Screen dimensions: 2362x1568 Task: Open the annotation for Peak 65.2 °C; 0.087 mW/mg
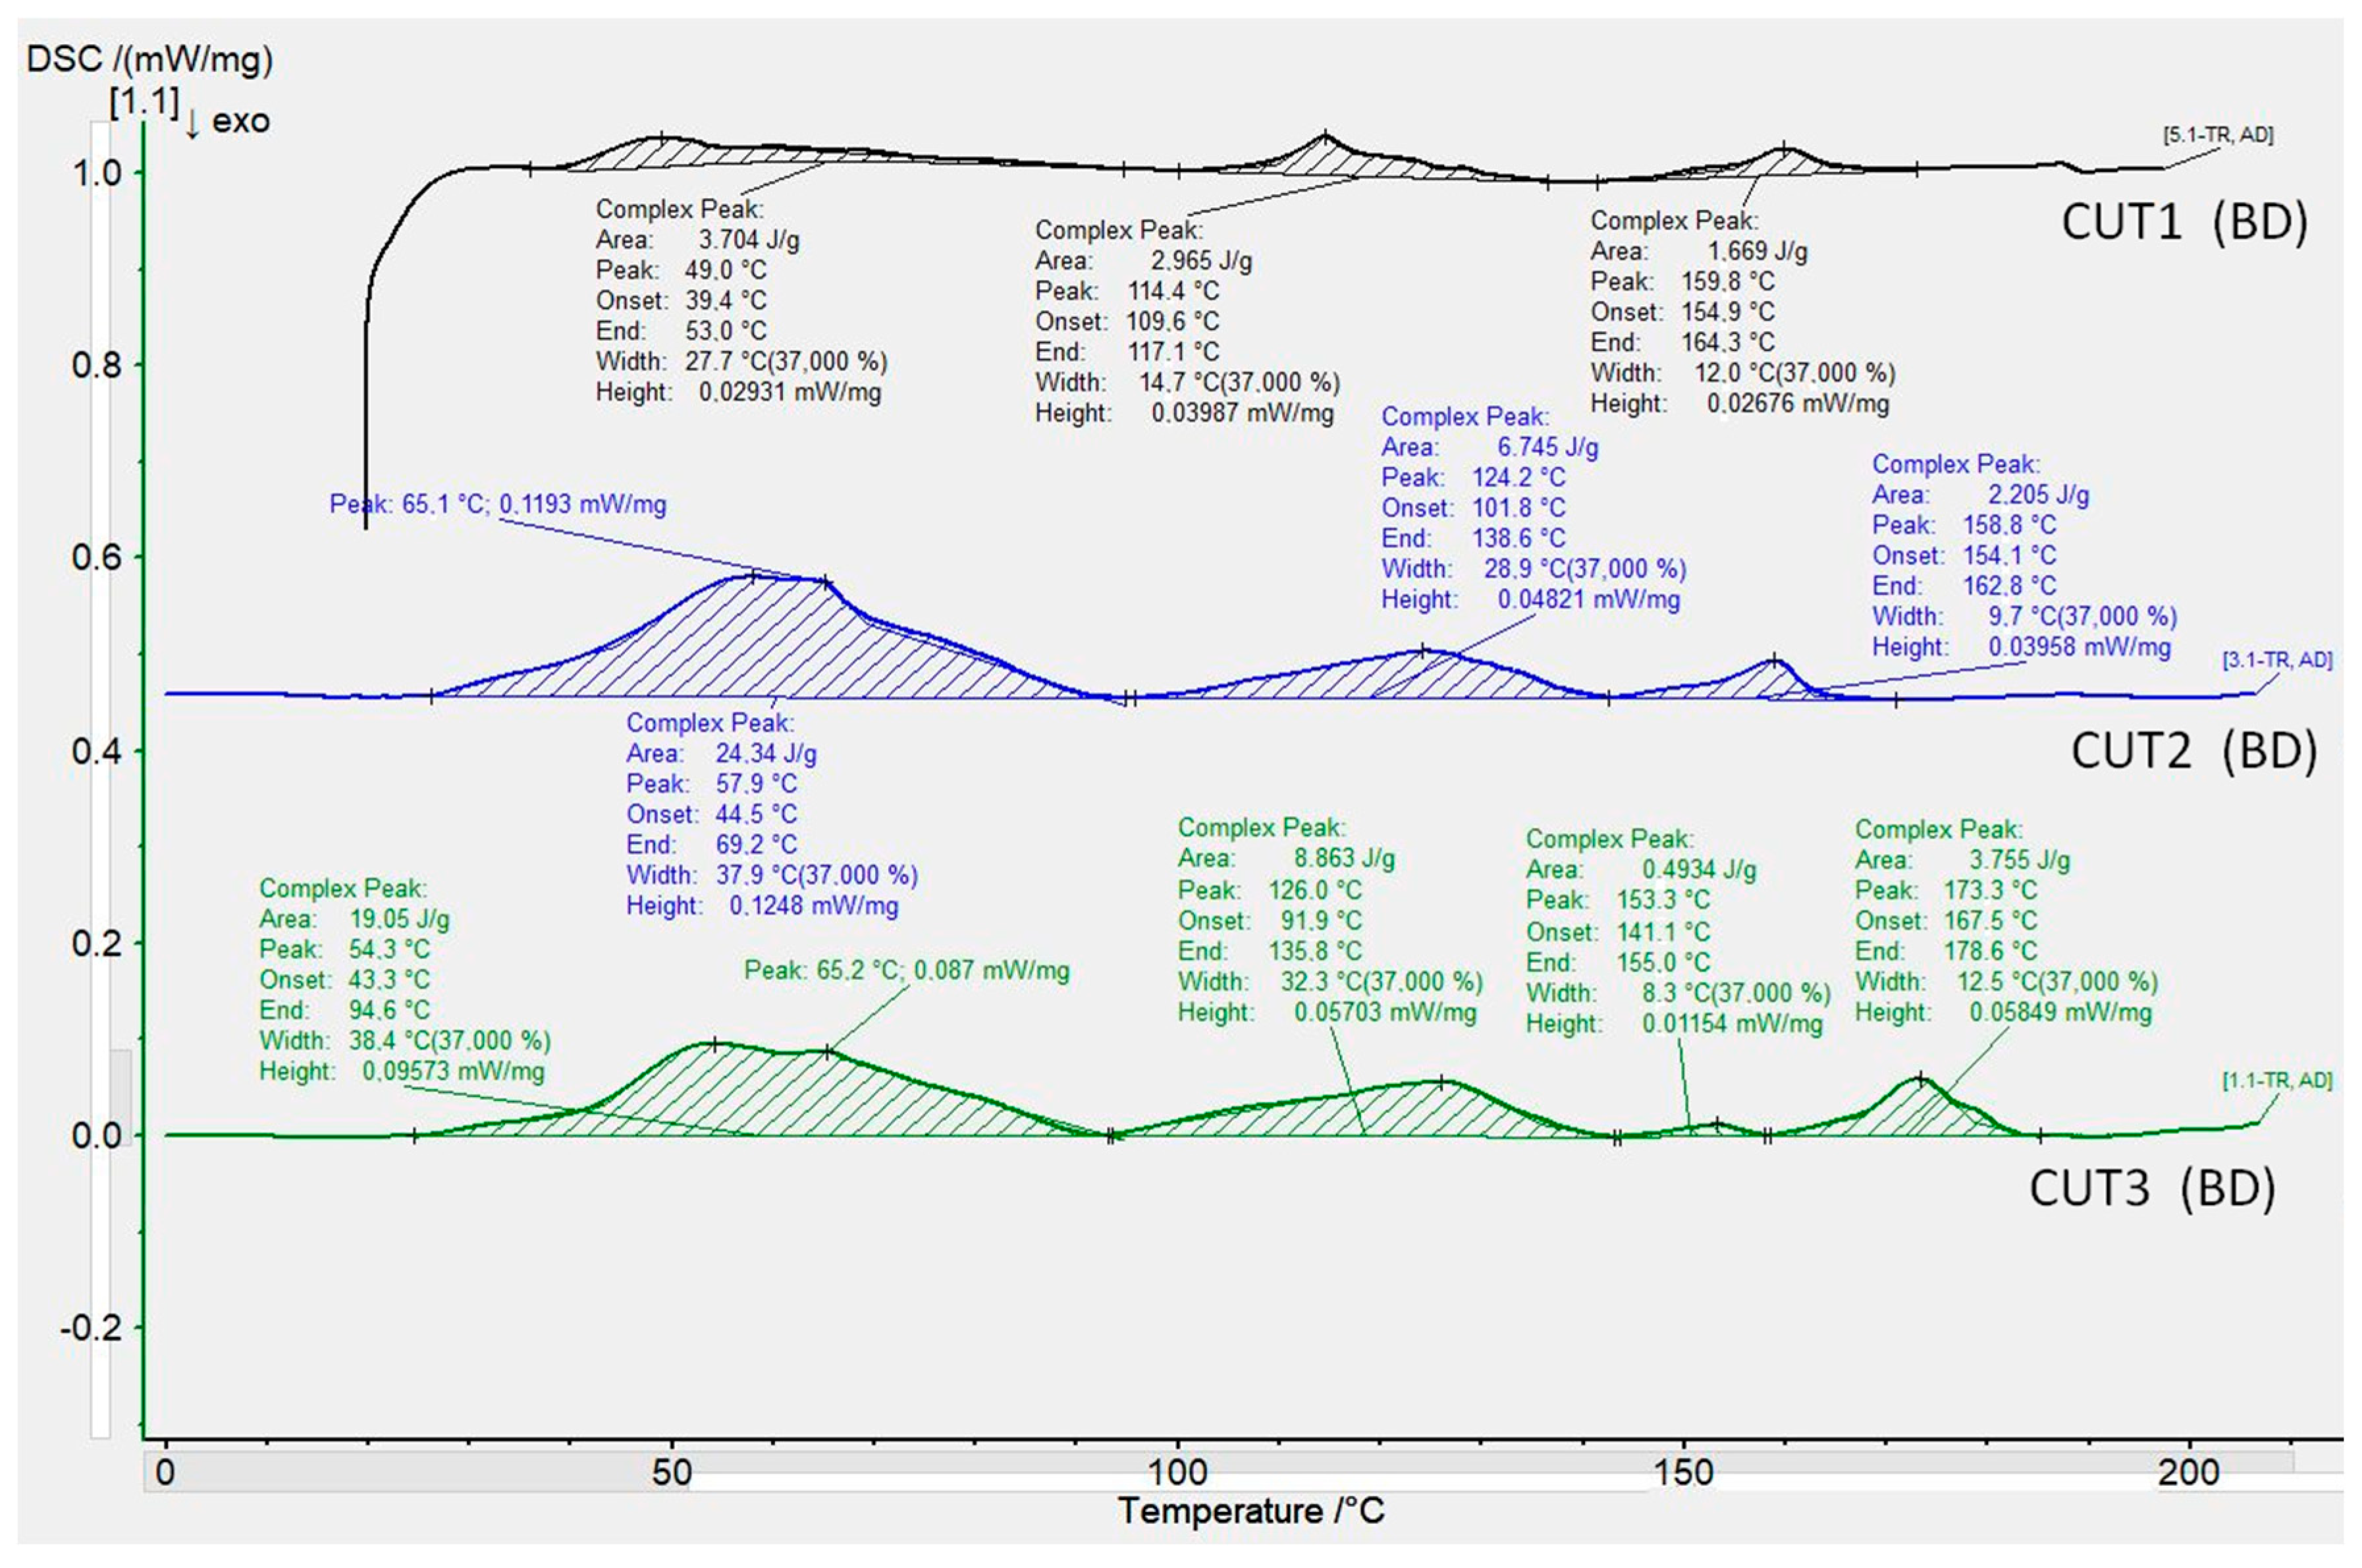pos(905,970)
